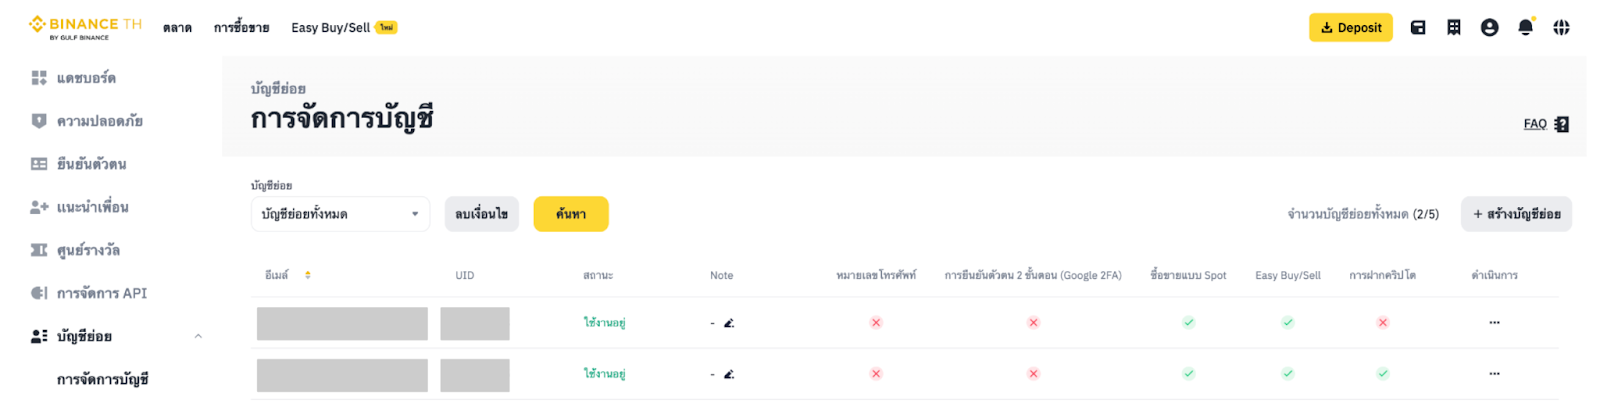Open the orders icon in top bar
This screenshot has height=407, width=1600.
pyautogui.click(x=1454, y=28)
